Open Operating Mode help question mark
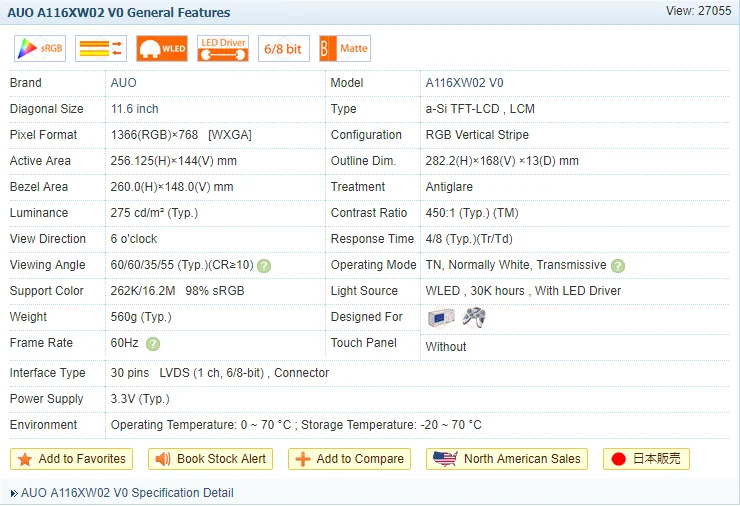 click(618, 266)
